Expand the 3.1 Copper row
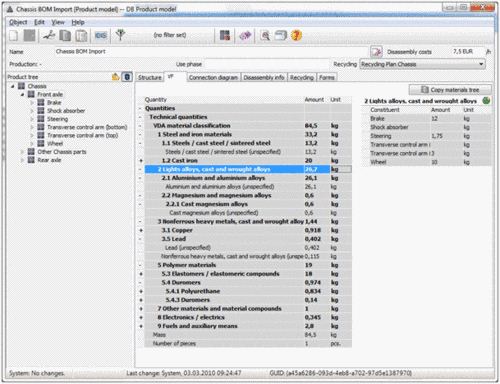Viewport: 500px width, 384px height. (141, 230)
